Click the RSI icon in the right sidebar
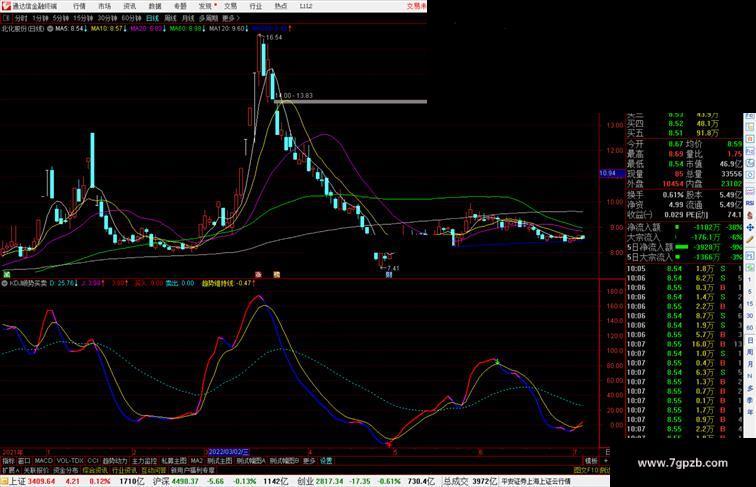Image resolution: width=756 pixels, height=487 pixels. (x=750, y=203)
